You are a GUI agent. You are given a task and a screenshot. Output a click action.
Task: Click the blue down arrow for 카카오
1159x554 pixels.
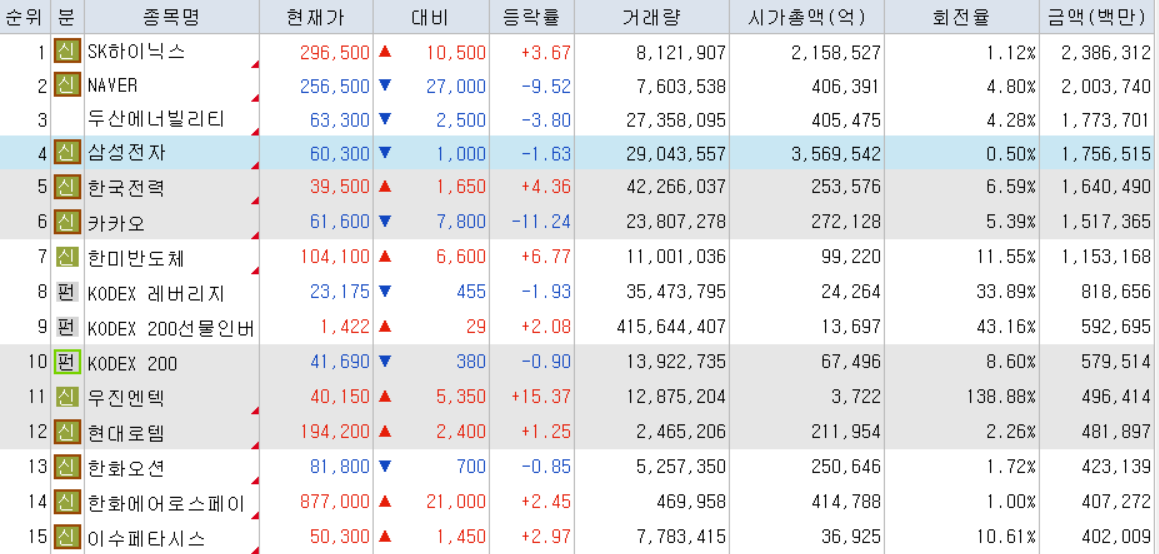(384, 221)
